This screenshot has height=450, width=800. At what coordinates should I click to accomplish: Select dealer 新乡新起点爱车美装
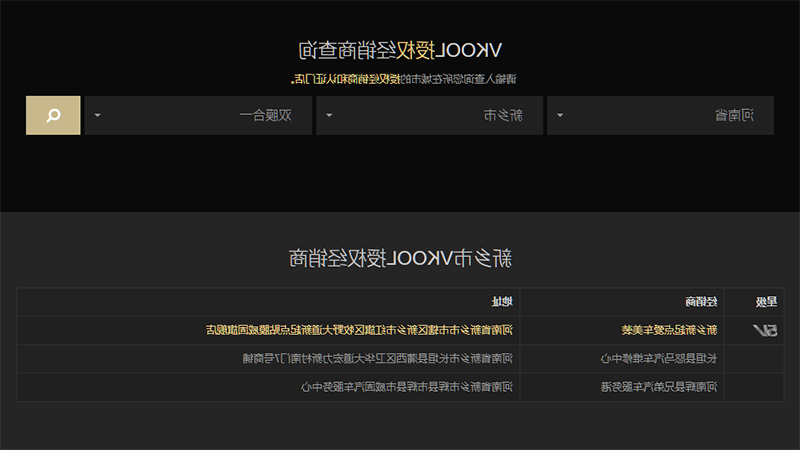(x=669, y=331)
